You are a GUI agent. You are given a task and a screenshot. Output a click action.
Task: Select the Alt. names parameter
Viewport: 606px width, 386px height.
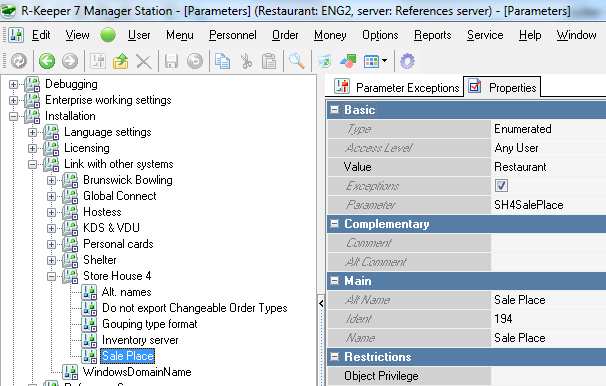pyautogui.click(x=126, y=292)
